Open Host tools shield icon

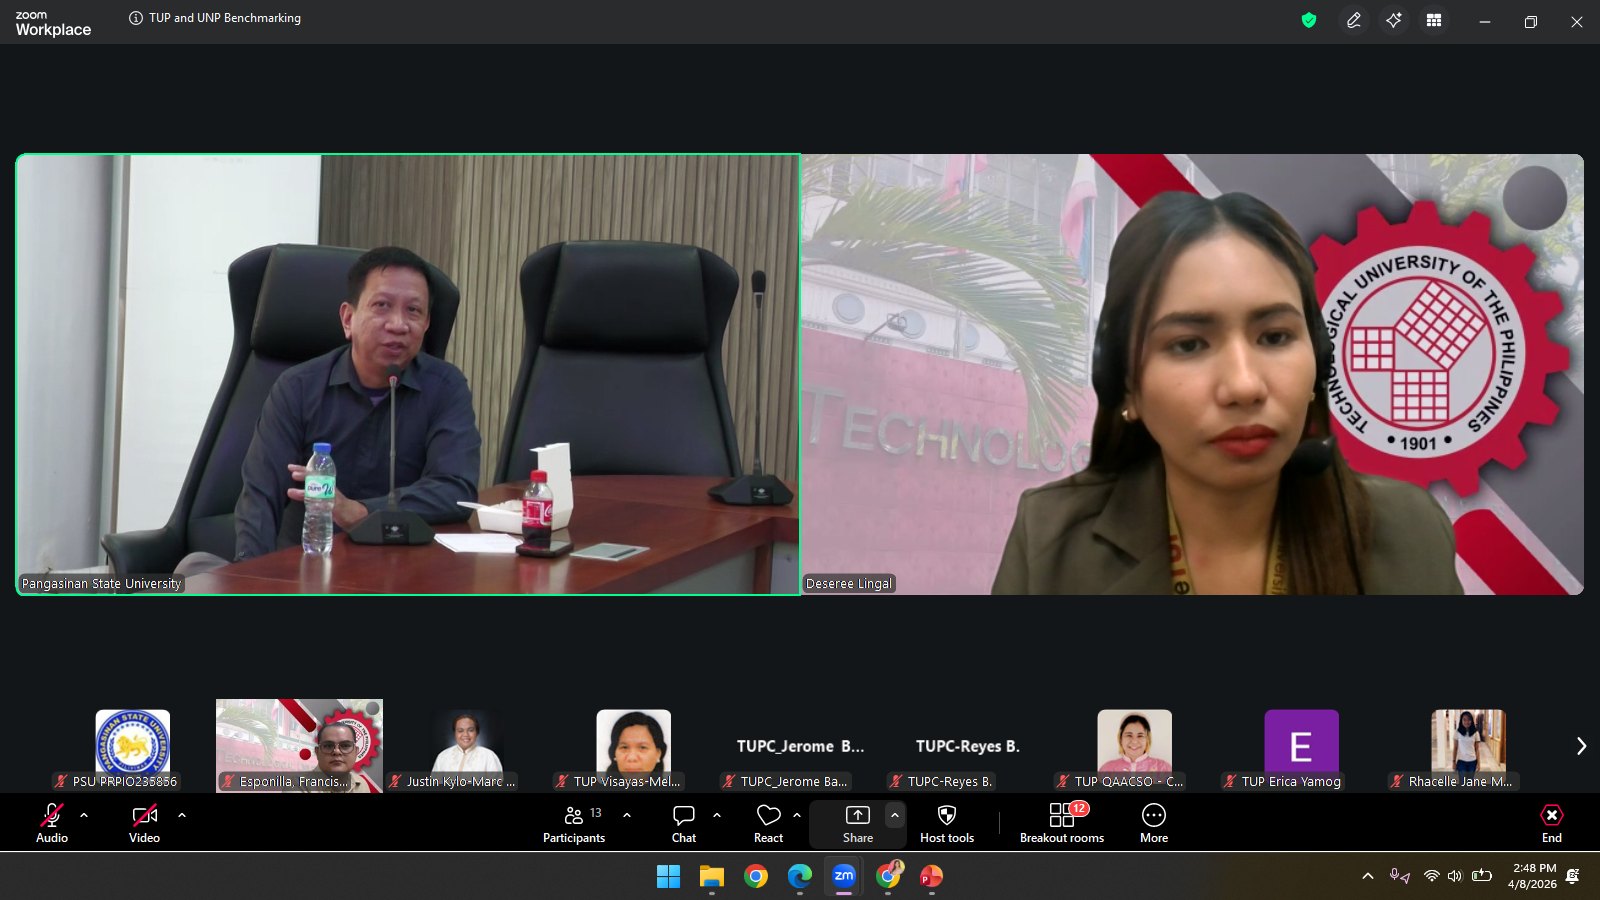[x=946, y=823]
